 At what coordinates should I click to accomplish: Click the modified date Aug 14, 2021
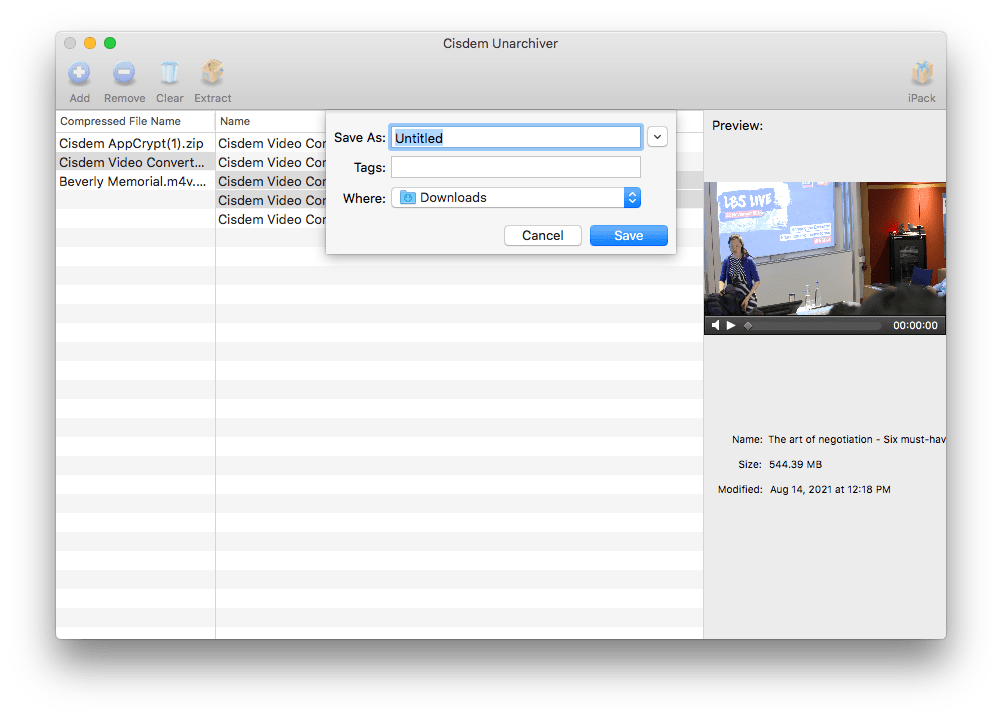point(829,490)
